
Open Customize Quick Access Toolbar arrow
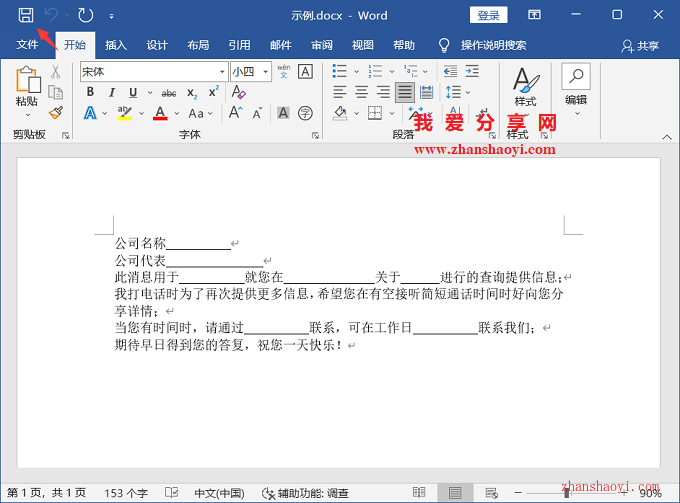(x=111, y=16)
